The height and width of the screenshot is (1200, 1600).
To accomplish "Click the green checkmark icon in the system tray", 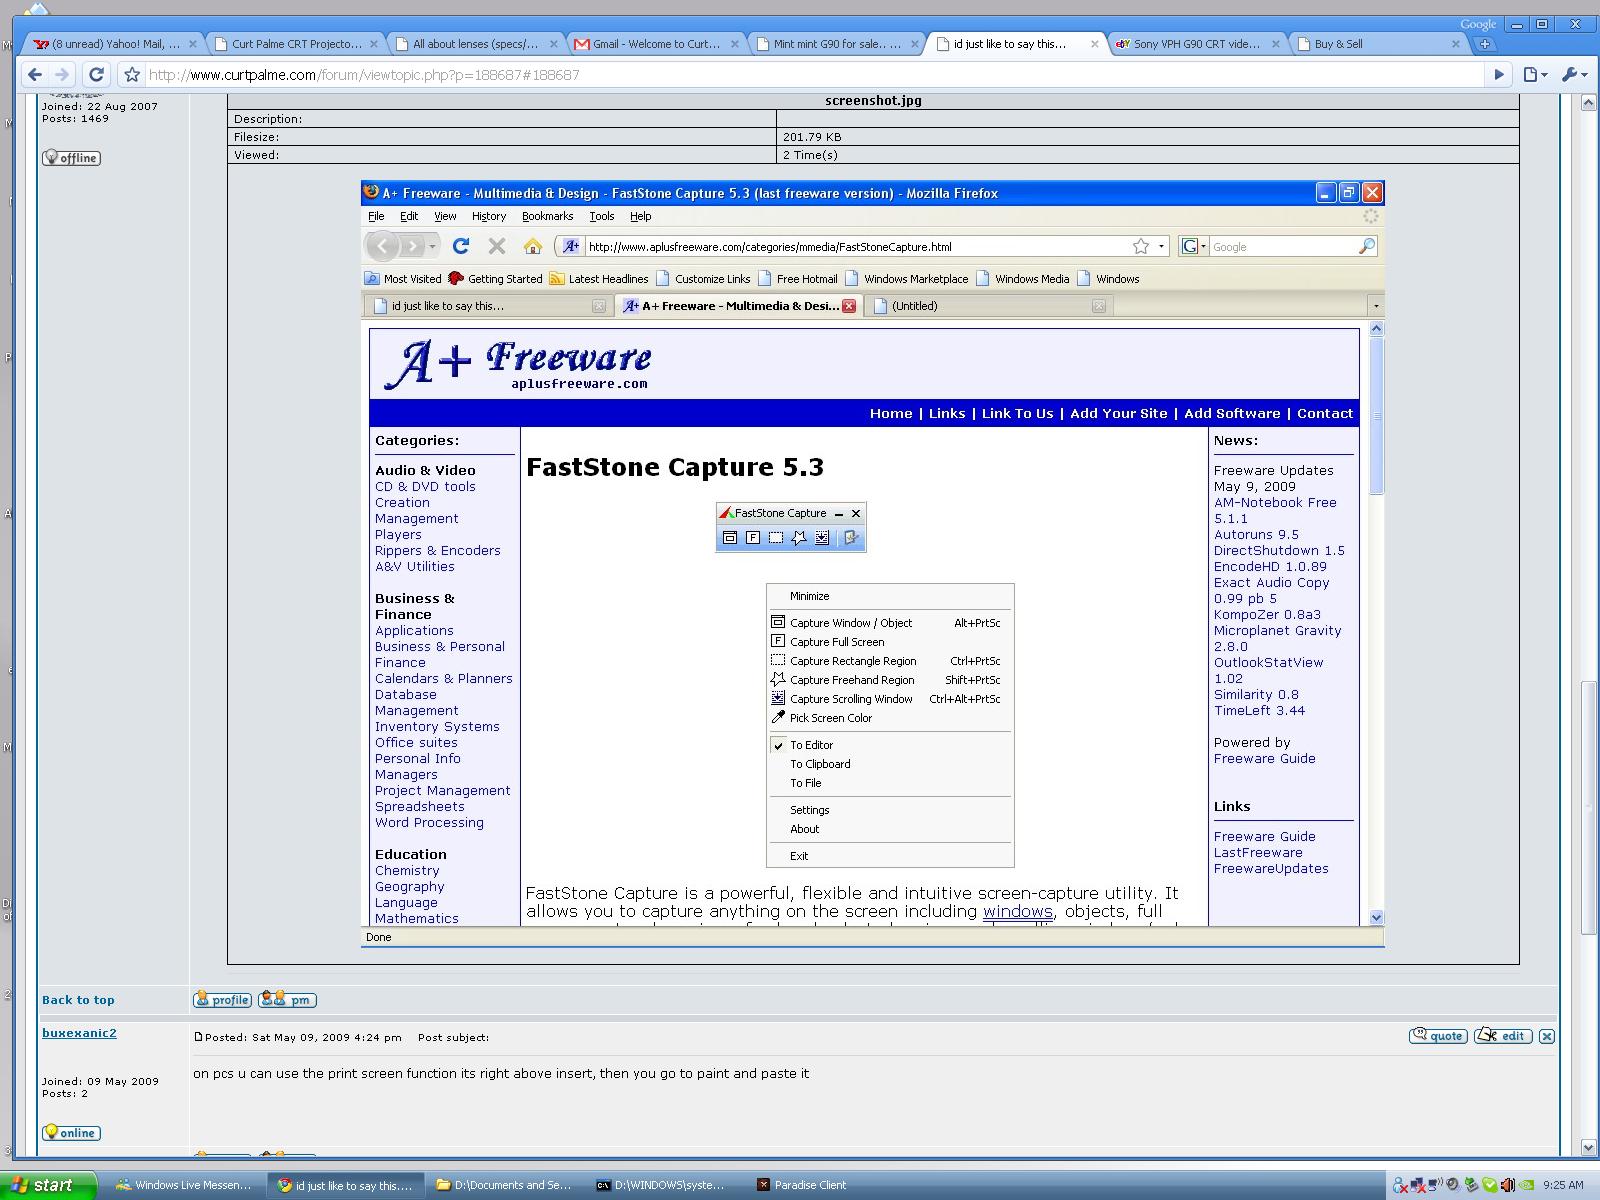I will (1490, 1185).
